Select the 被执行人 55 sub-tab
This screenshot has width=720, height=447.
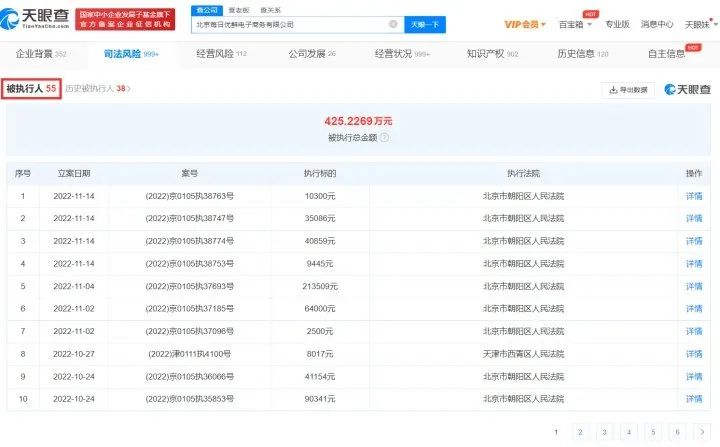point(30,89)
